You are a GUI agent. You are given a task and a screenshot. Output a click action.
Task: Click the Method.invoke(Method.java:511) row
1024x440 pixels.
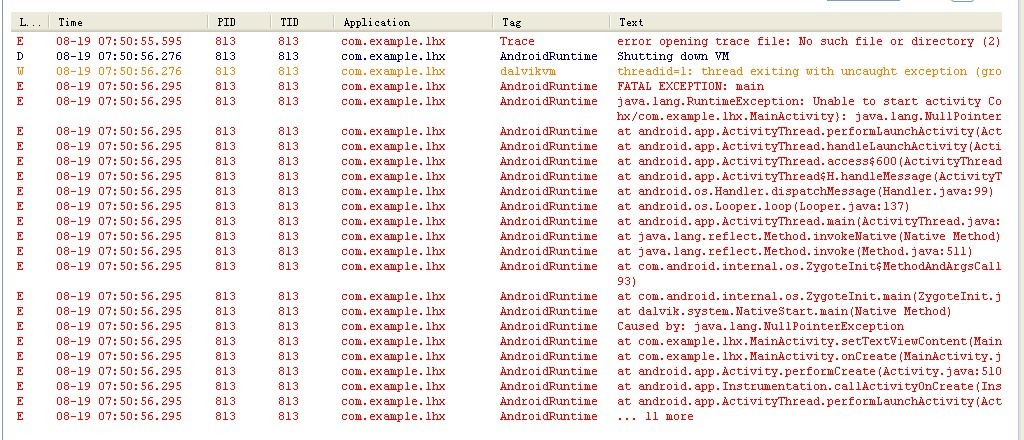[x=506, y=251]
